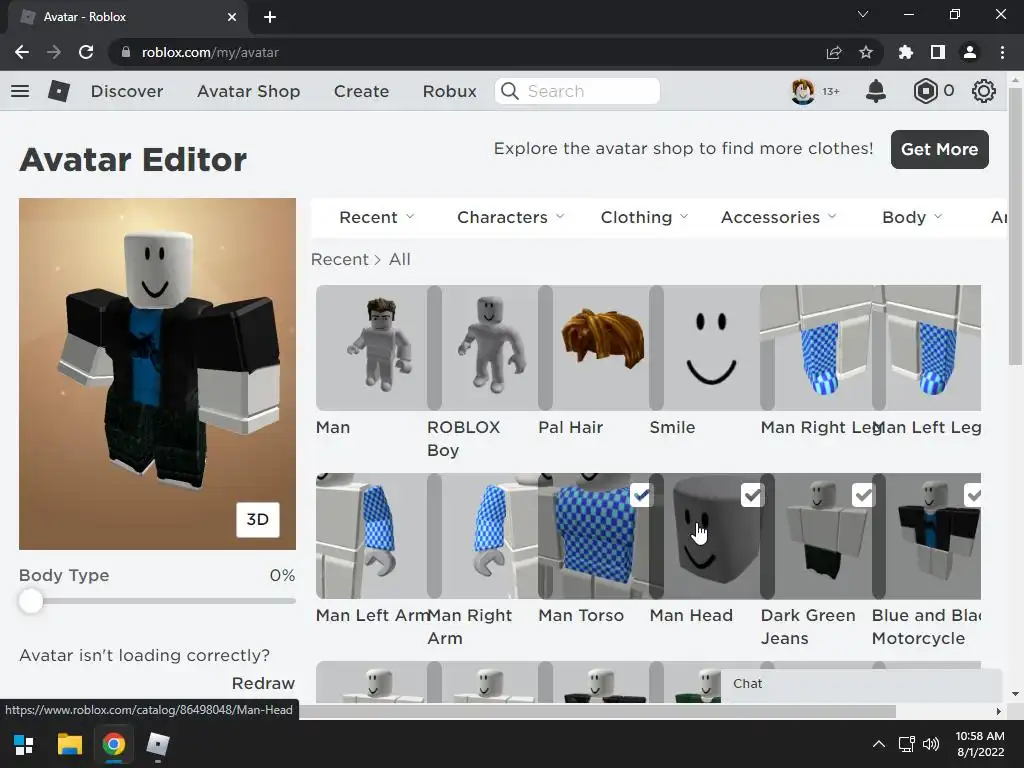Select the Man Right Arm thumbnail
1024x768 pixels.
coord(483,536)
